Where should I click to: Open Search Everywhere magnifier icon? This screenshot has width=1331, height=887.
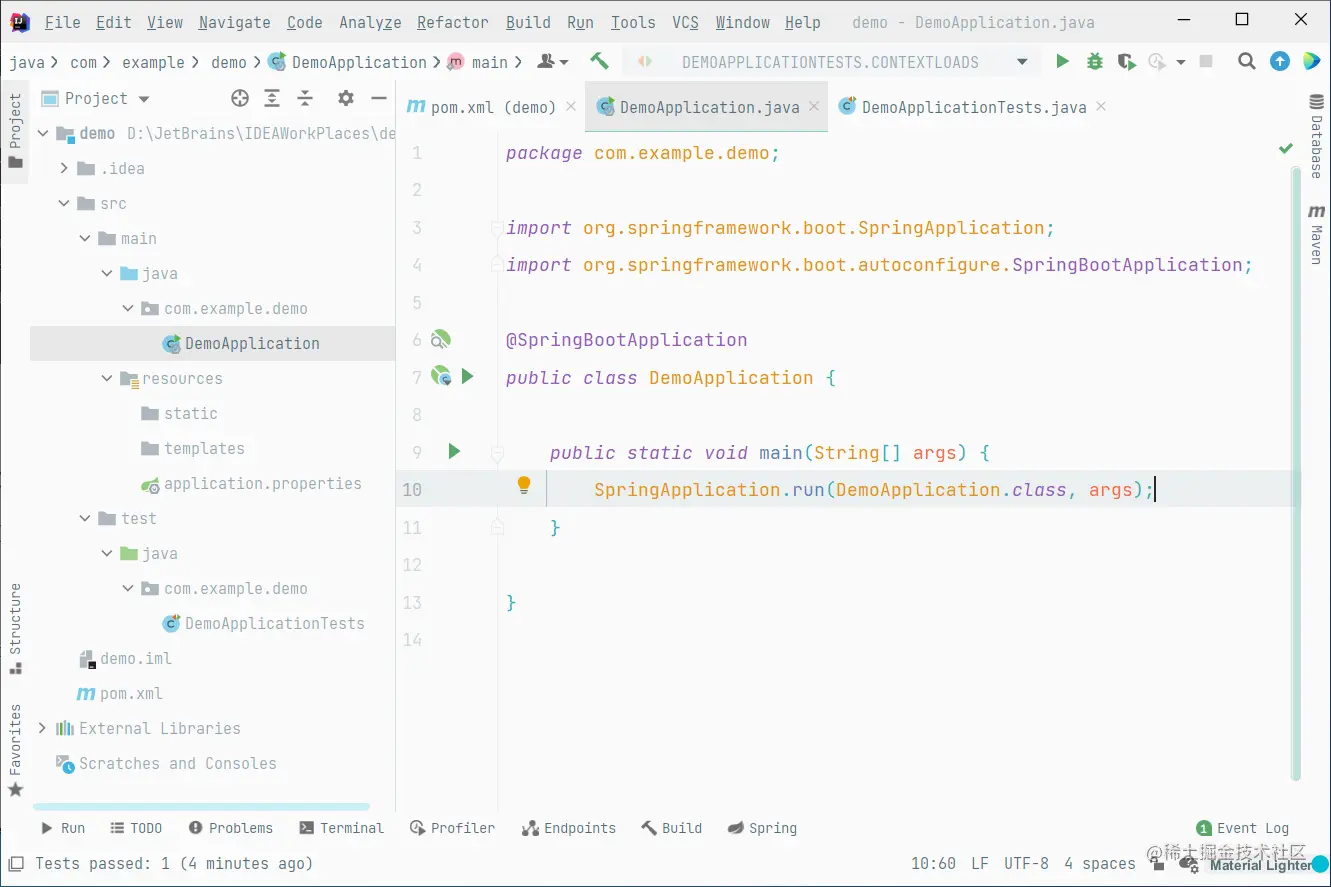(1247, 62)
